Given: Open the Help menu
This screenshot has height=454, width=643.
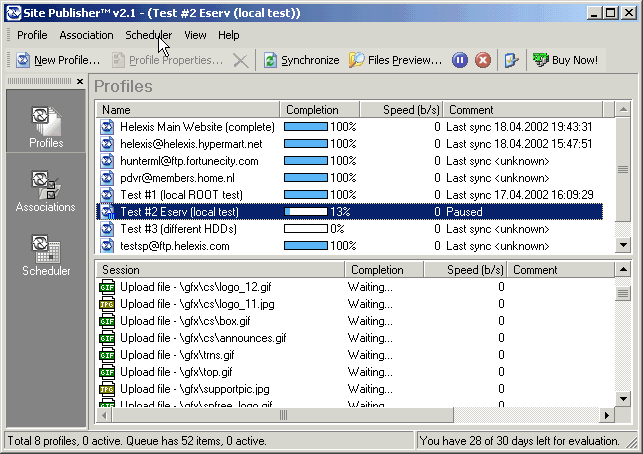Looking at the screenshot, I should pyautogui.click(x=228, y=35).
